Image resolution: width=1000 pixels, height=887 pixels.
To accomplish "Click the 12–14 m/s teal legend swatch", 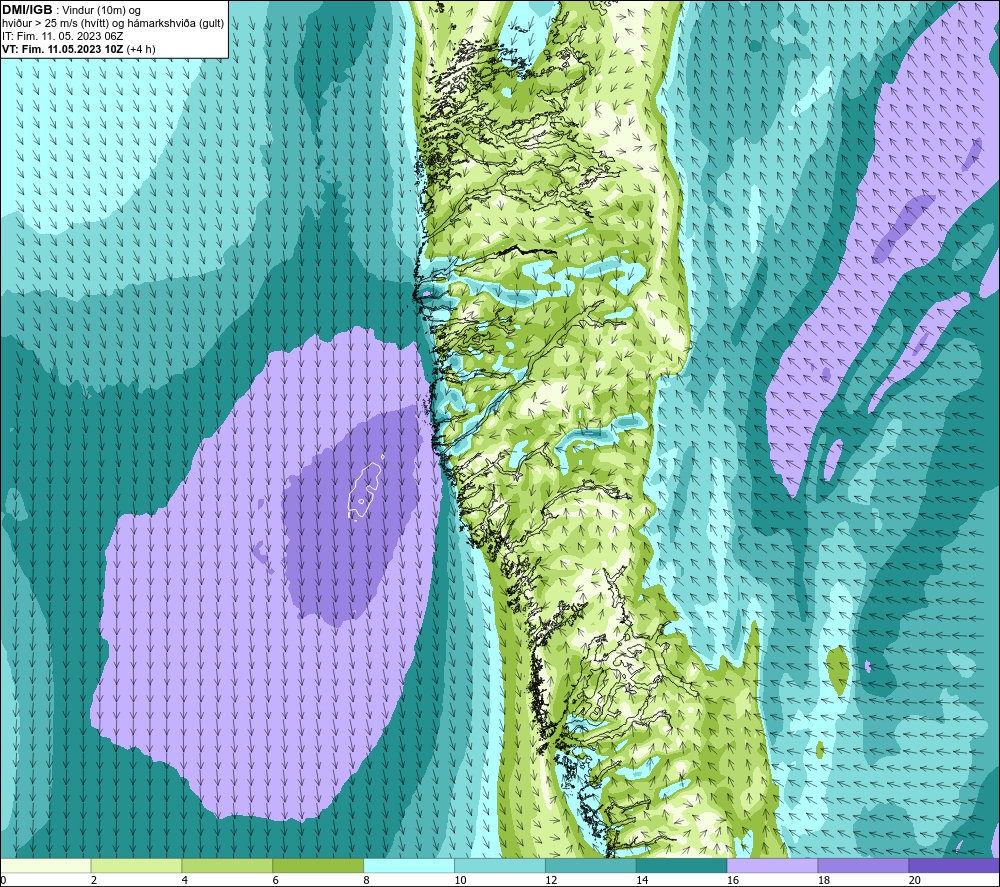I will 591,865.
